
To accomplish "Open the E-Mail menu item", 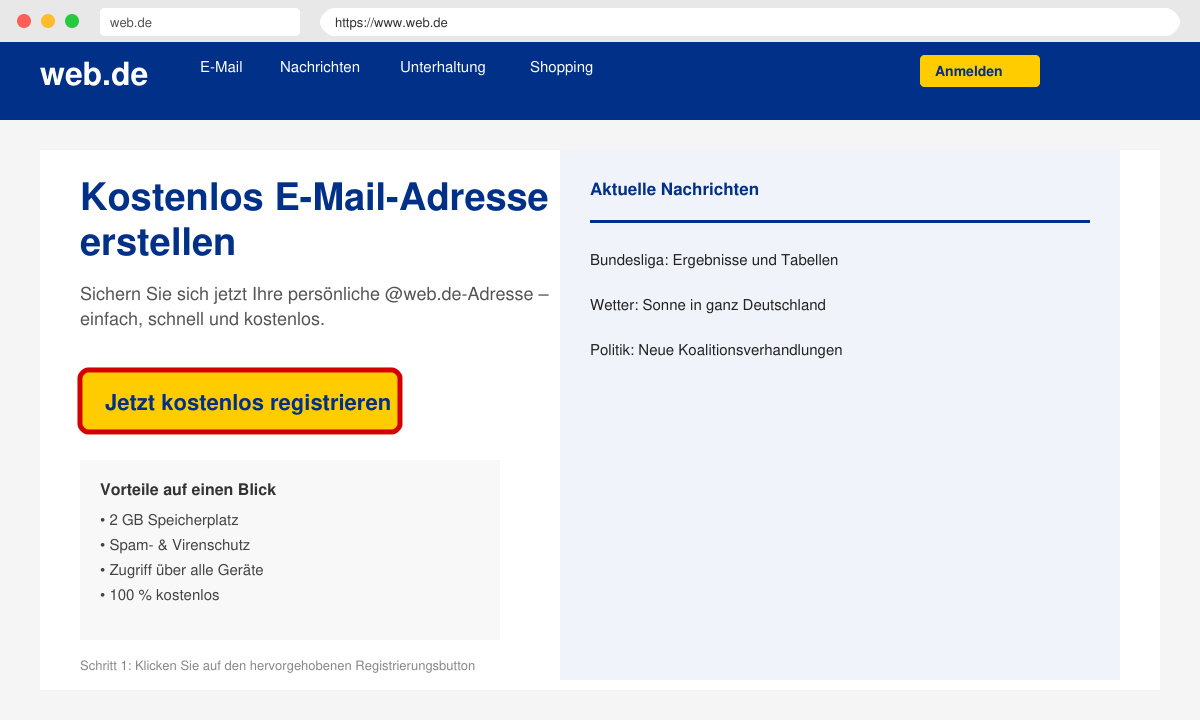I will pyautogui.click(x=221, y=67).
